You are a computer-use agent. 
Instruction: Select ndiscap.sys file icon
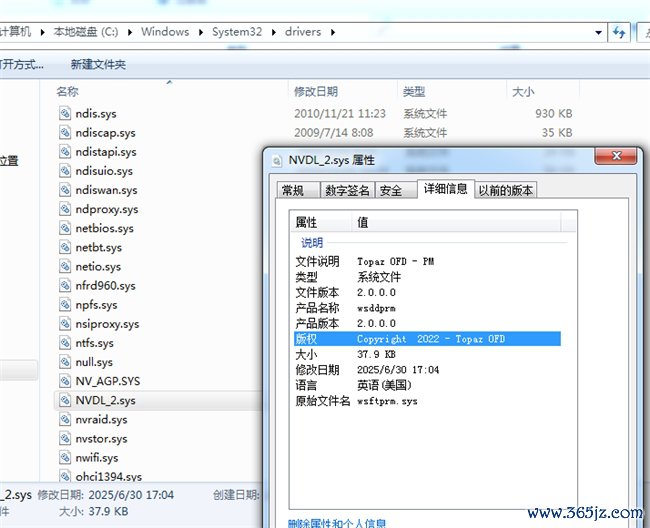pos(65,132)
